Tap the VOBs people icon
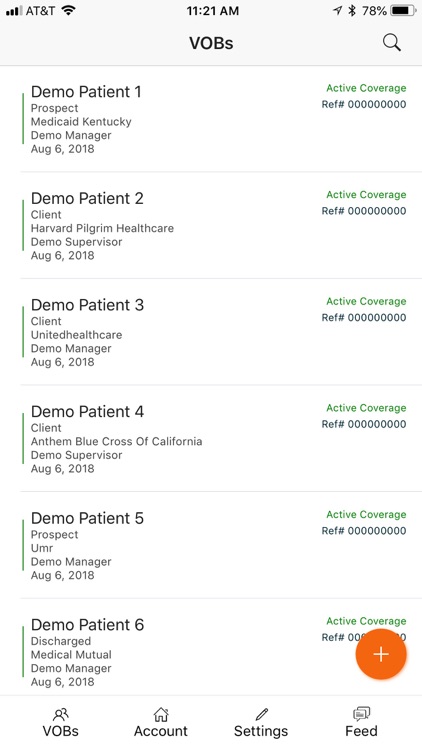 [61, 715]
